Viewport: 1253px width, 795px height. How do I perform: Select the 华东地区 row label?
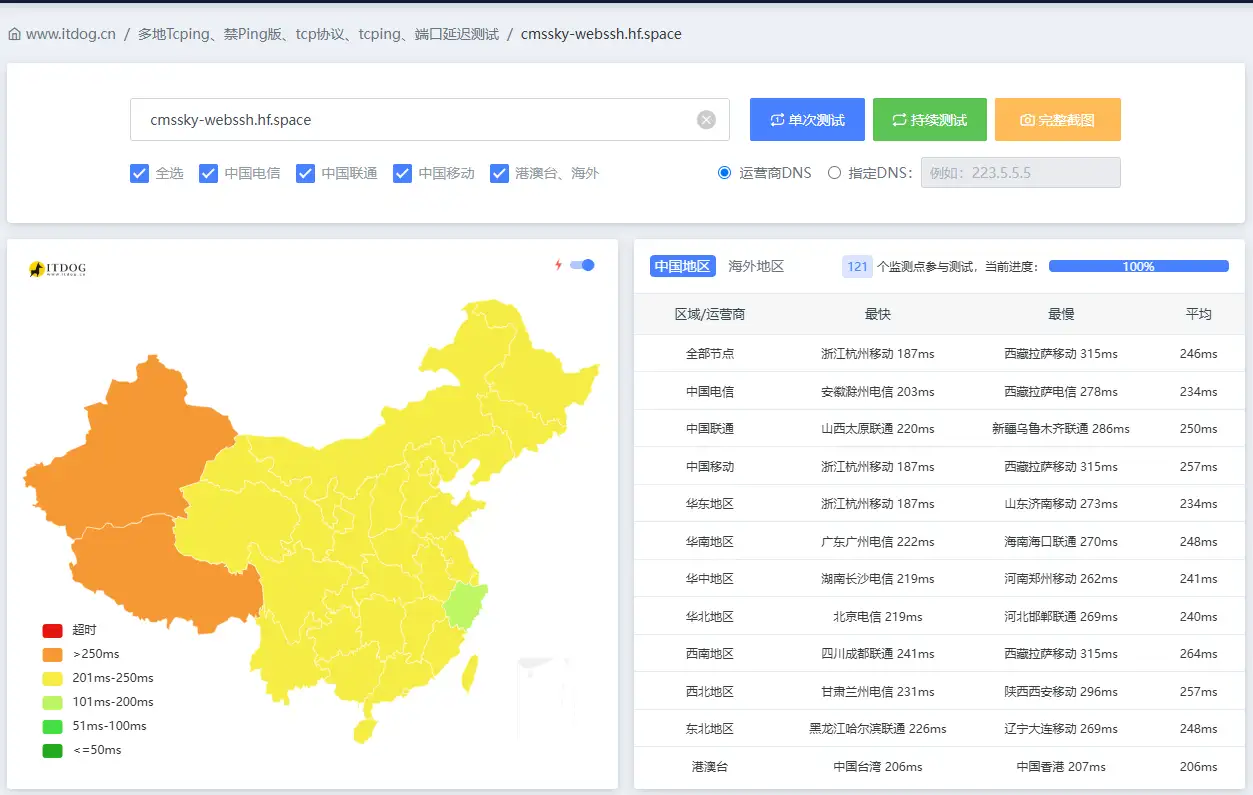(710, 504)
